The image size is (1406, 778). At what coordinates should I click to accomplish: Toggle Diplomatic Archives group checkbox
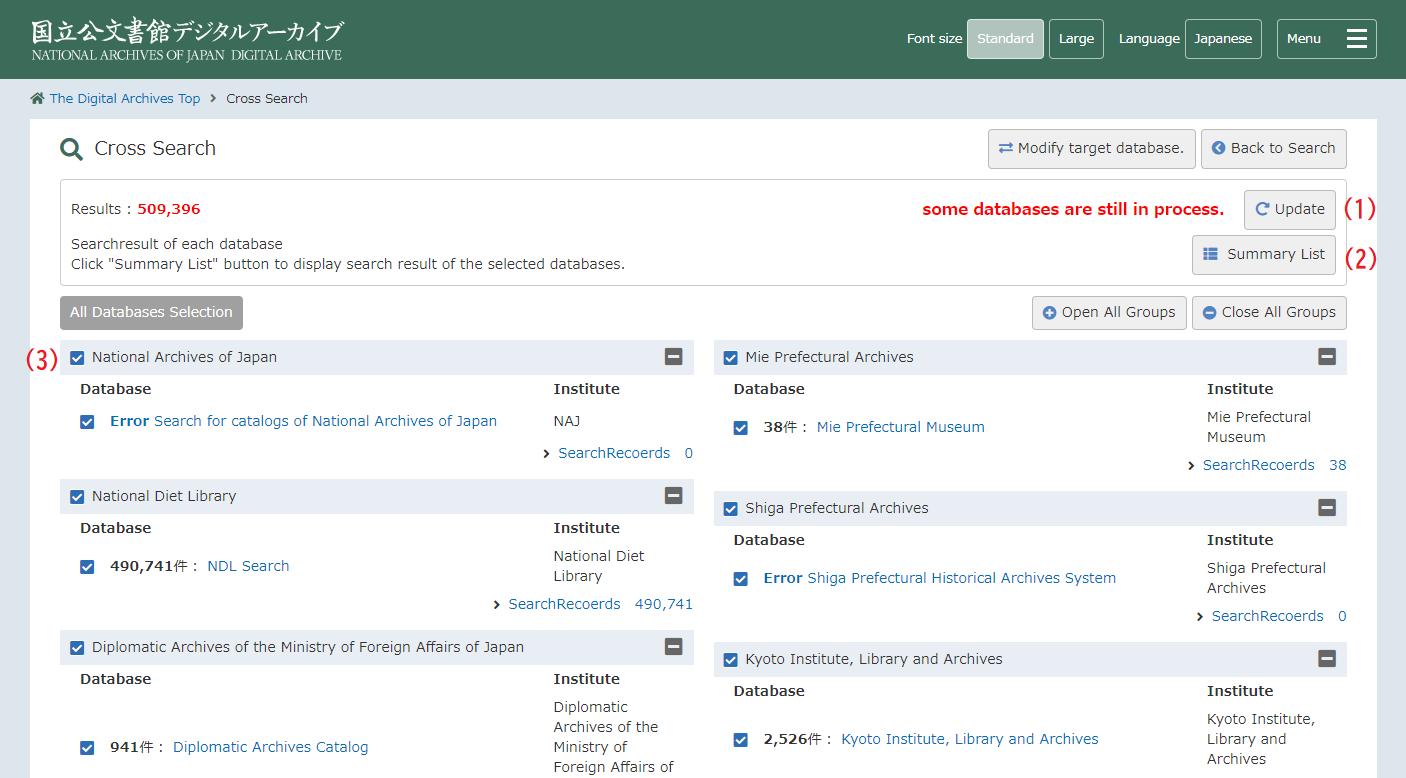point(77,648)
